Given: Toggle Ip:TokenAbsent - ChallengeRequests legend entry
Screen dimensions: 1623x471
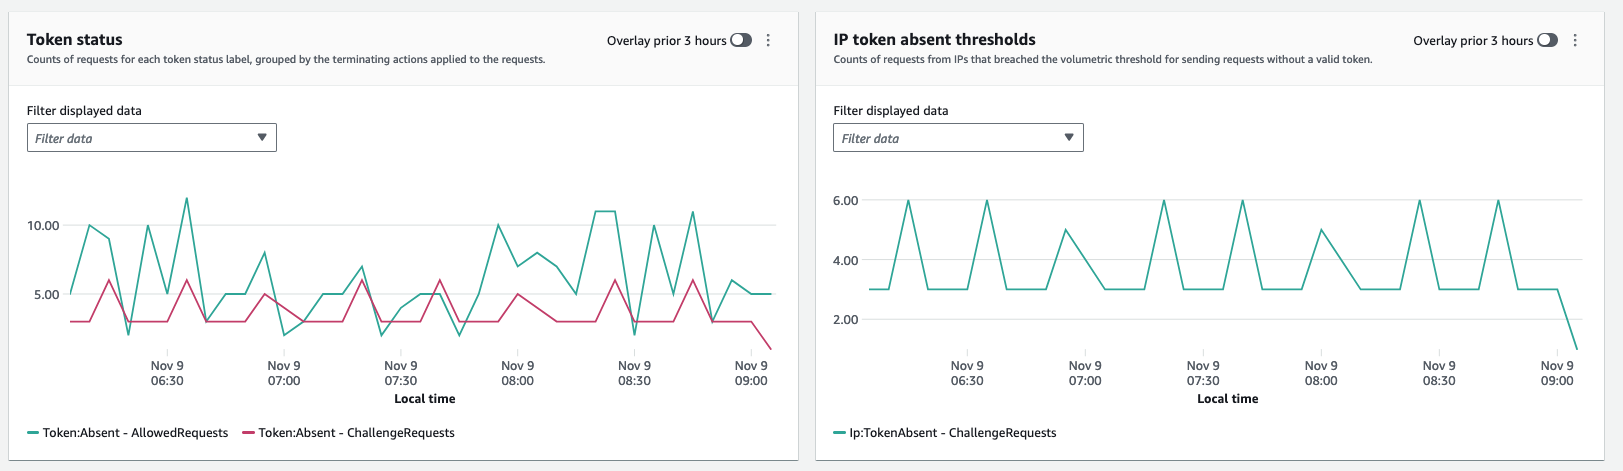Looking at the screenshot, I should pos(945,433).
